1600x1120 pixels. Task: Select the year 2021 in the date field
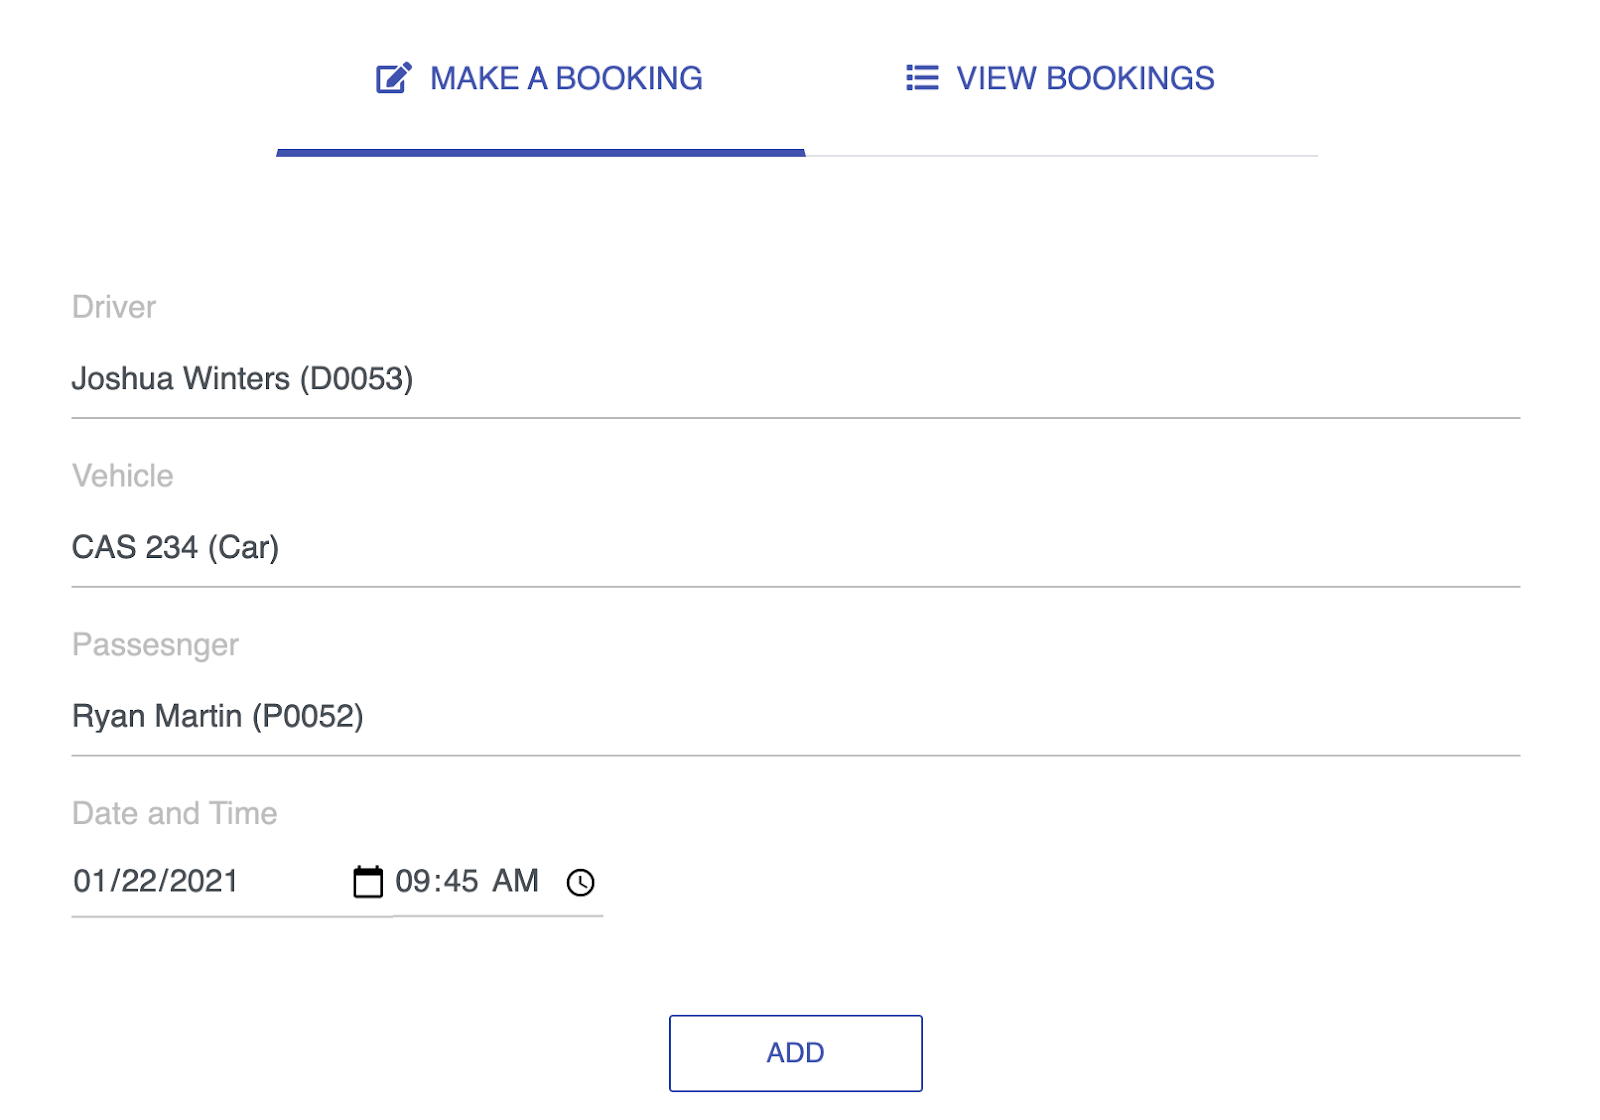pos(204,881)
